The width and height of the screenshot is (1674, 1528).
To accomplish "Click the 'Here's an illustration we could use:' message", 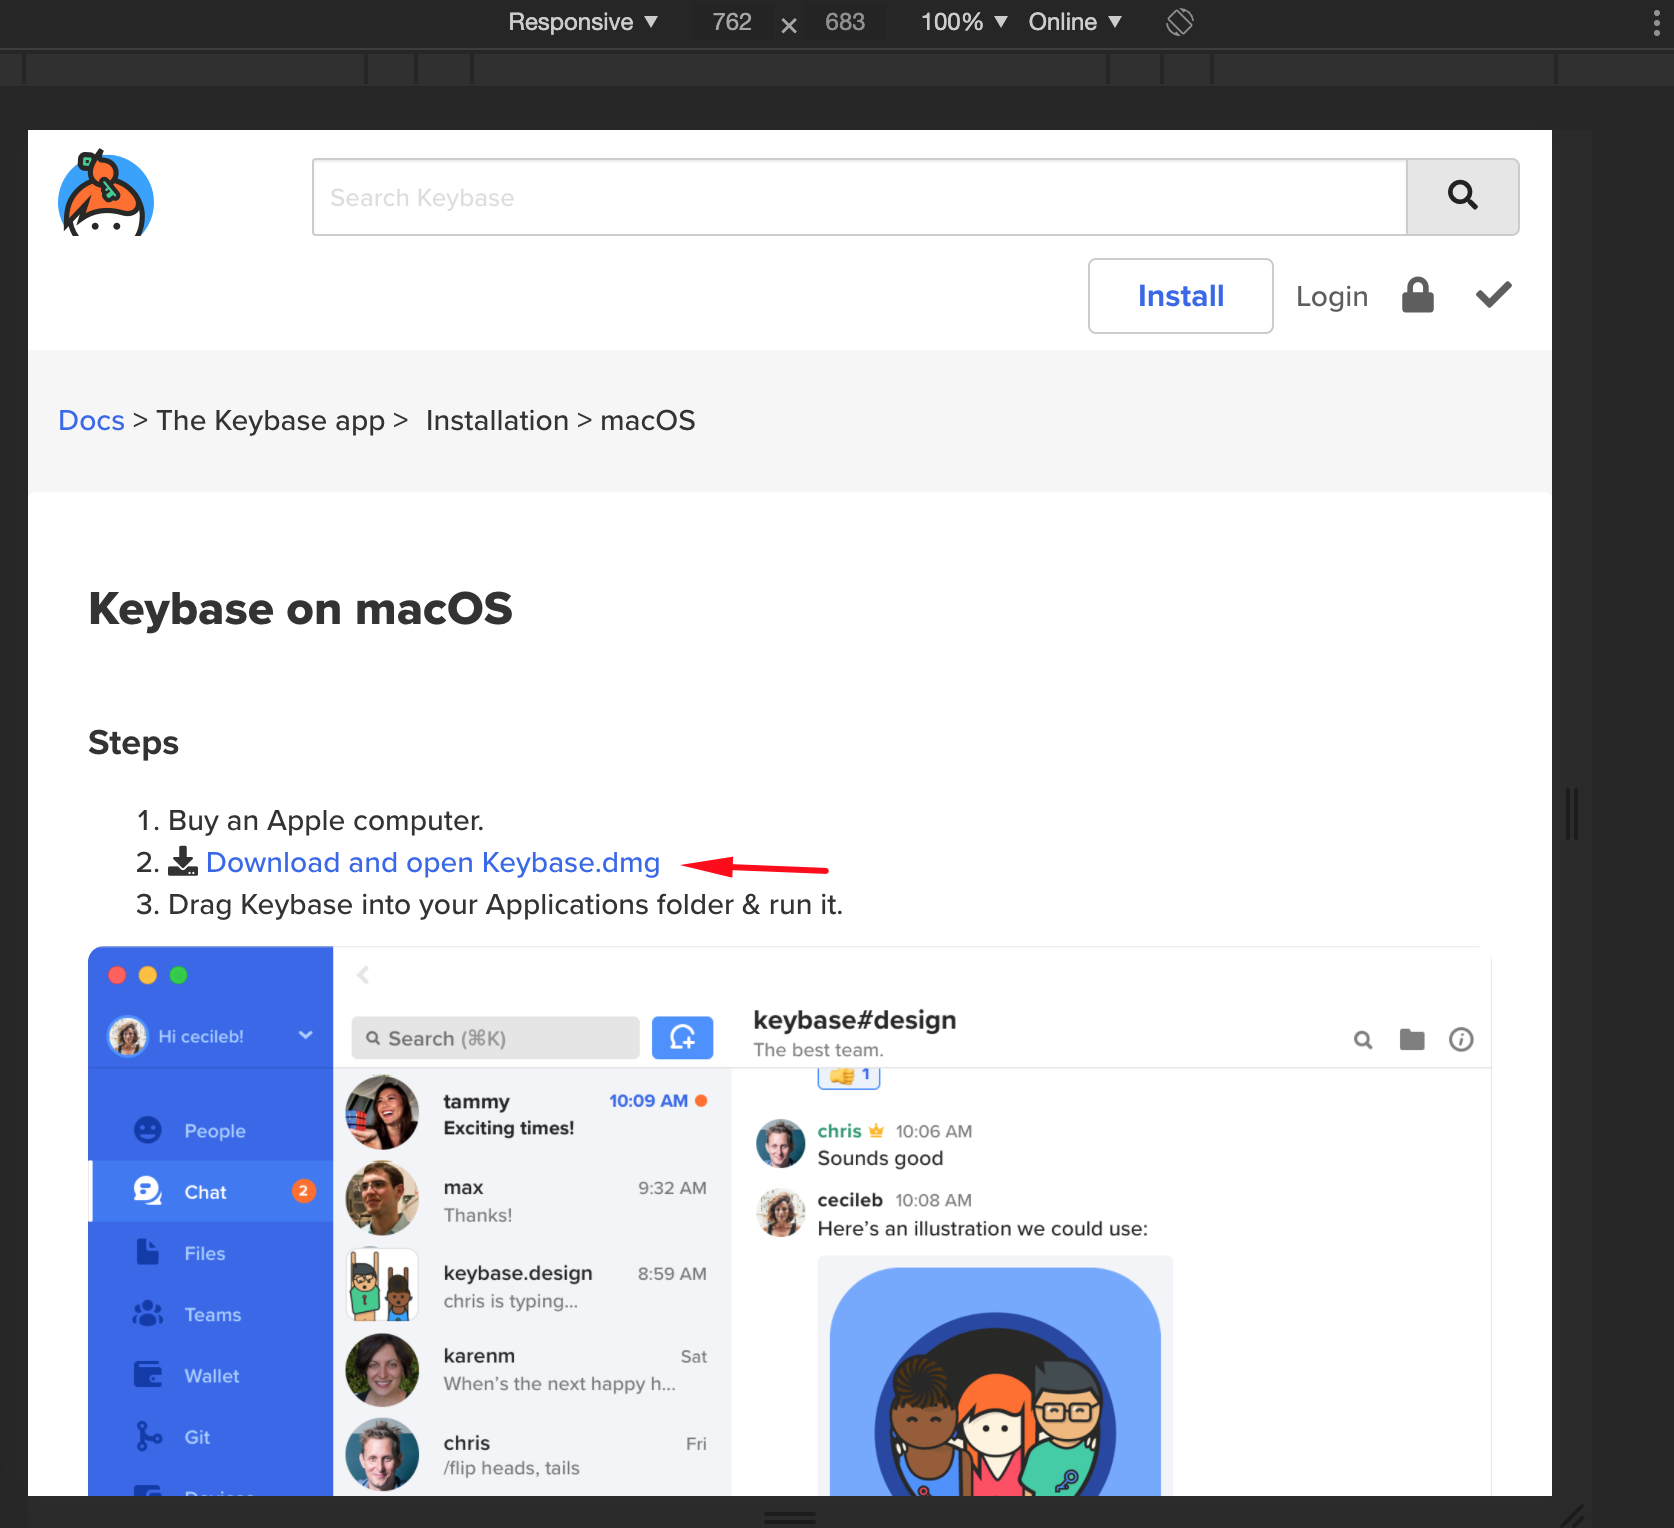I will 983,1229.
